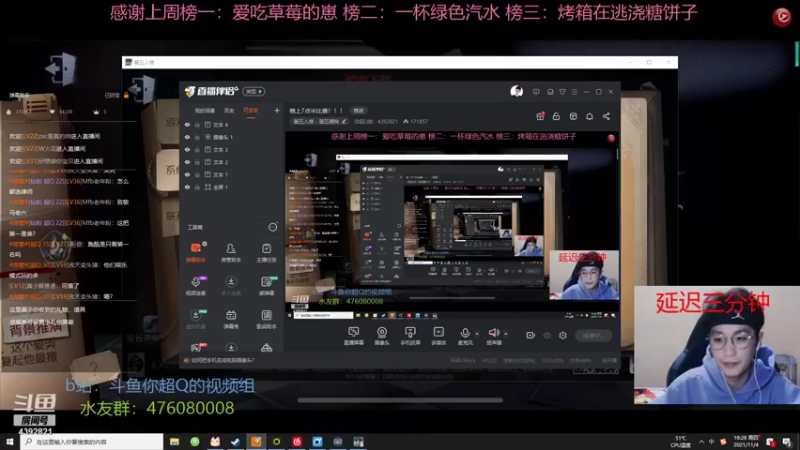
Task: Open the toolbox more options circle icon
Action: (x=273, y=227)
